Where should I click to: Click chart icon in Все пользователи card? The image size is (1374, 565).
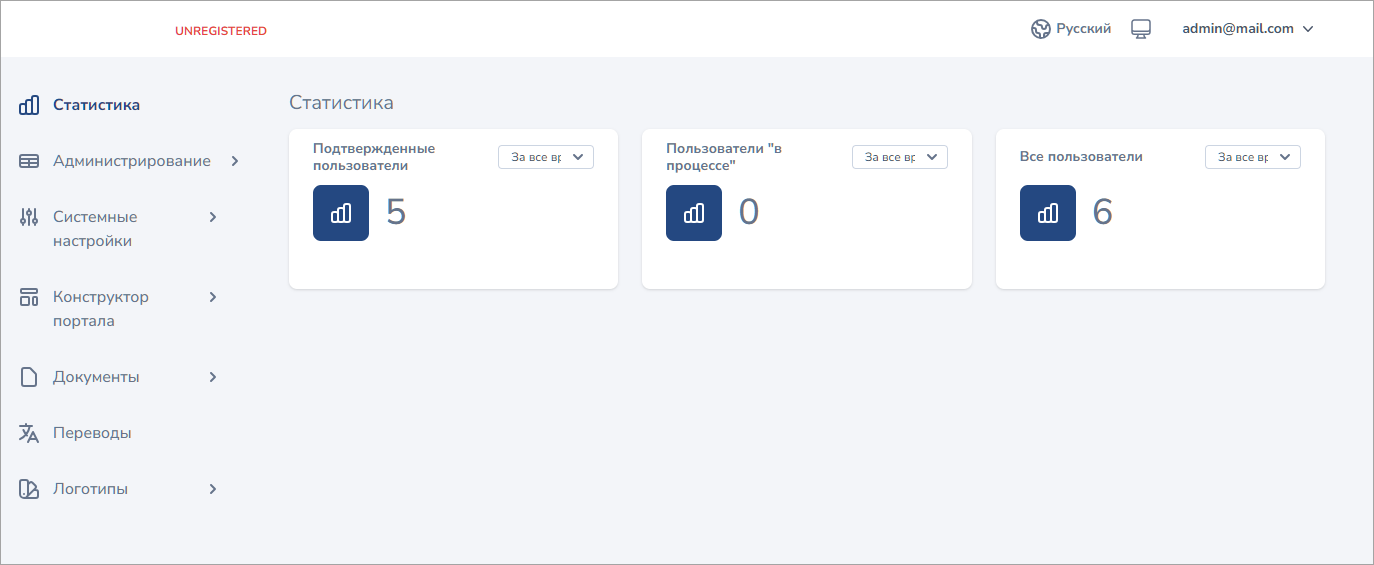click(1048, 213)
